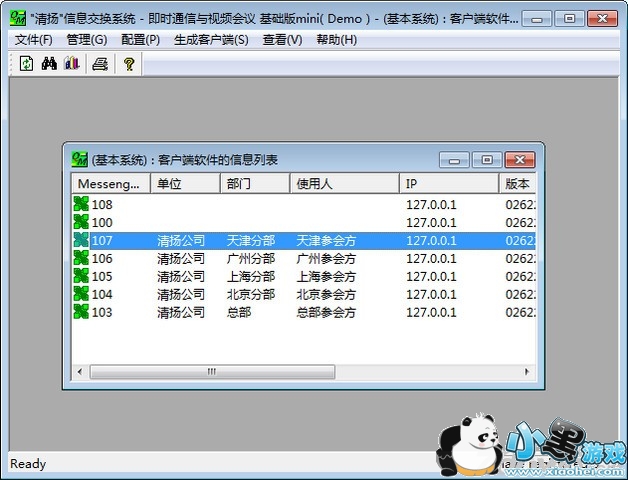Screen dimensions: 628x480
Task: Click 北京分部 department cell
Action: point(251,294)
